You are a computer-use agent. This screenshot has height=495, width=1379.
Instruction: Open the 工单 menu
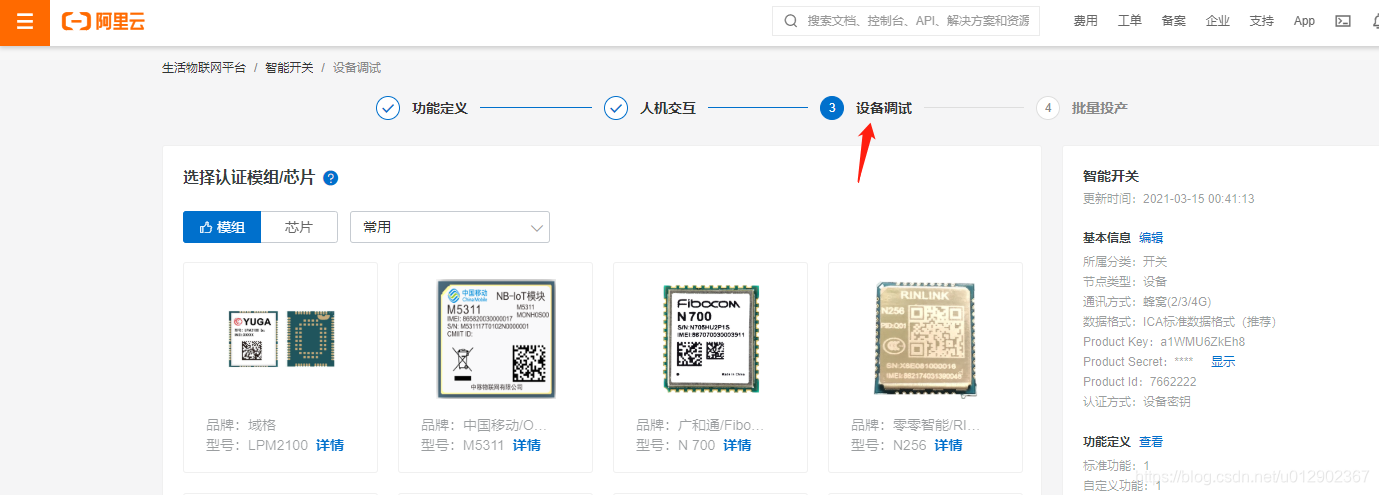pos(1129,21)
